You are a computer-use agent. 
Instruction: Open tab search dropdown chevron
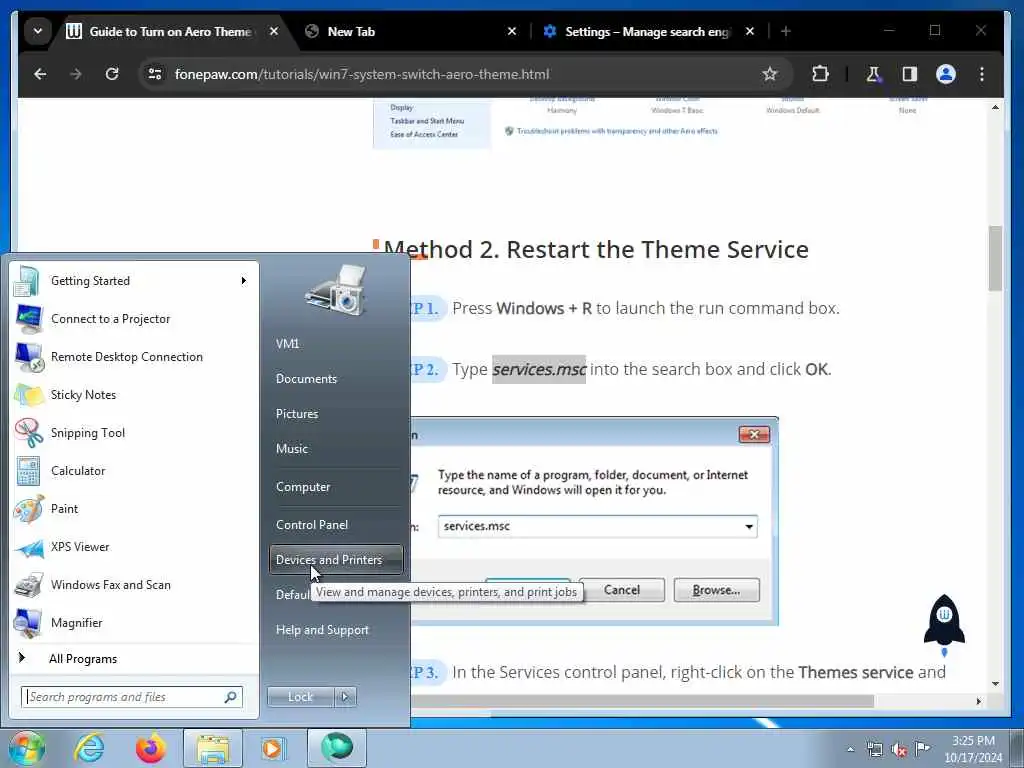(x=38, y=31)
